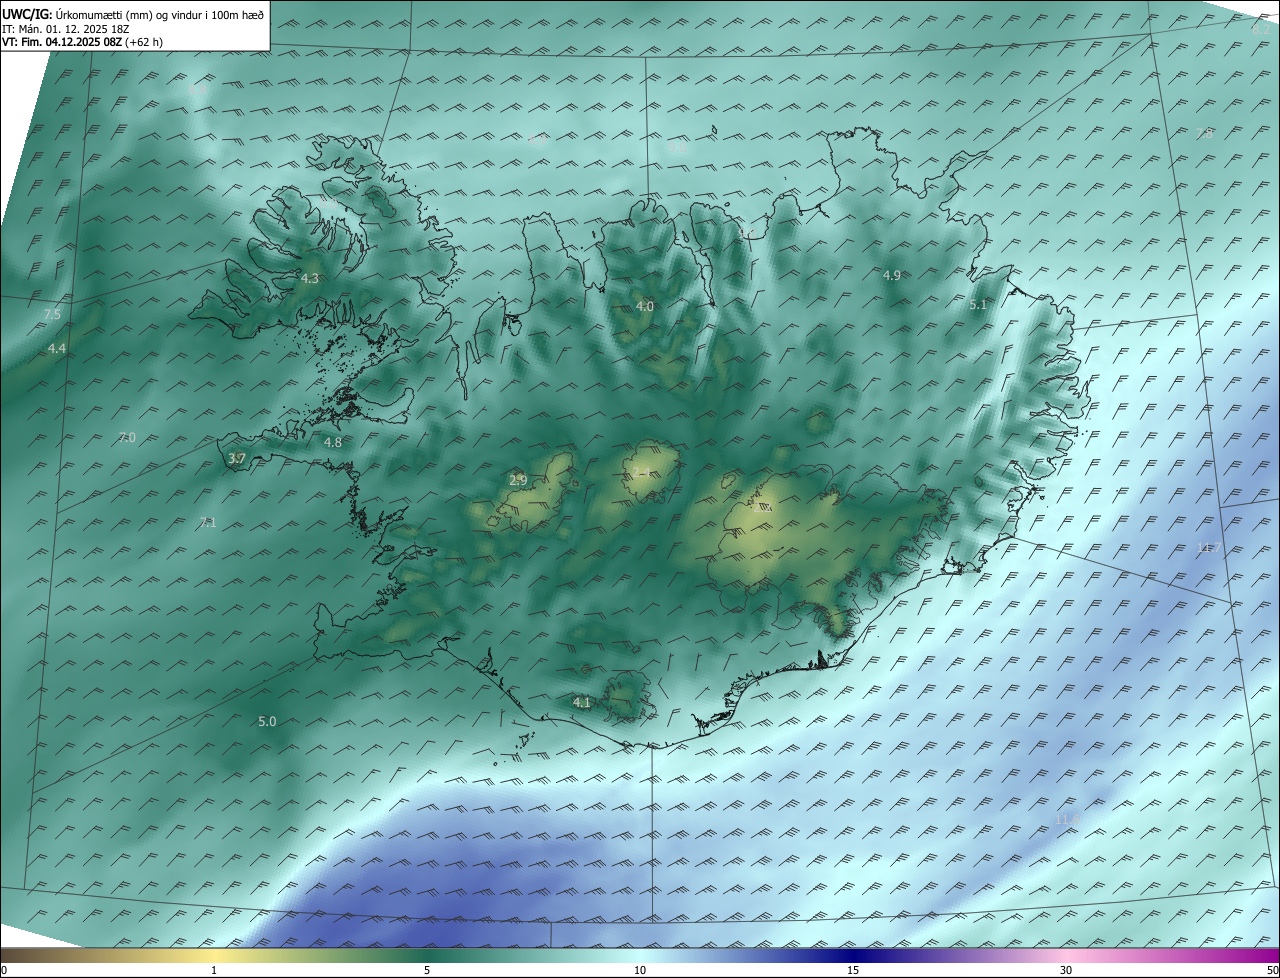This screenshot has width=1280, height=978.
Task: Click the initial time 'IT: Mán. 01. 12. 2025 18Z'
Action: click(x=65, y=28)
